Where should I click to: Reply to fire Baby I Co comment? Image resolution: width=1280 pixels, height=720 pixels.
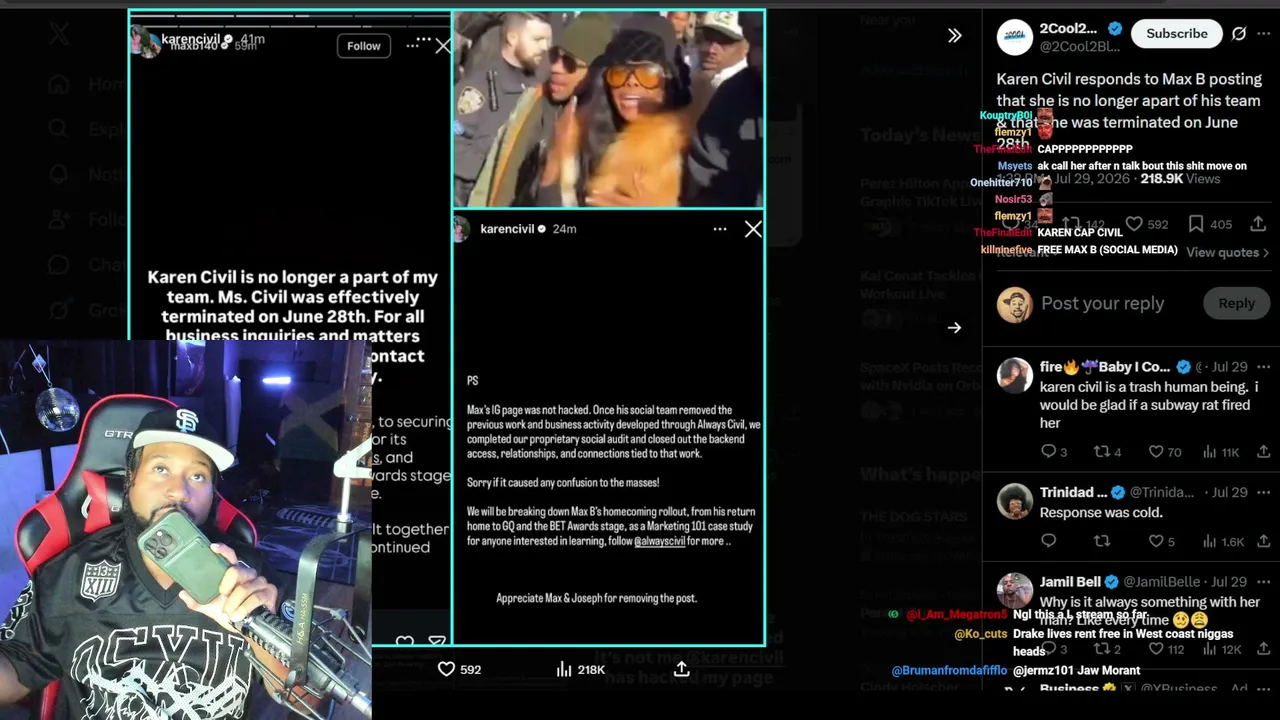1054,452
